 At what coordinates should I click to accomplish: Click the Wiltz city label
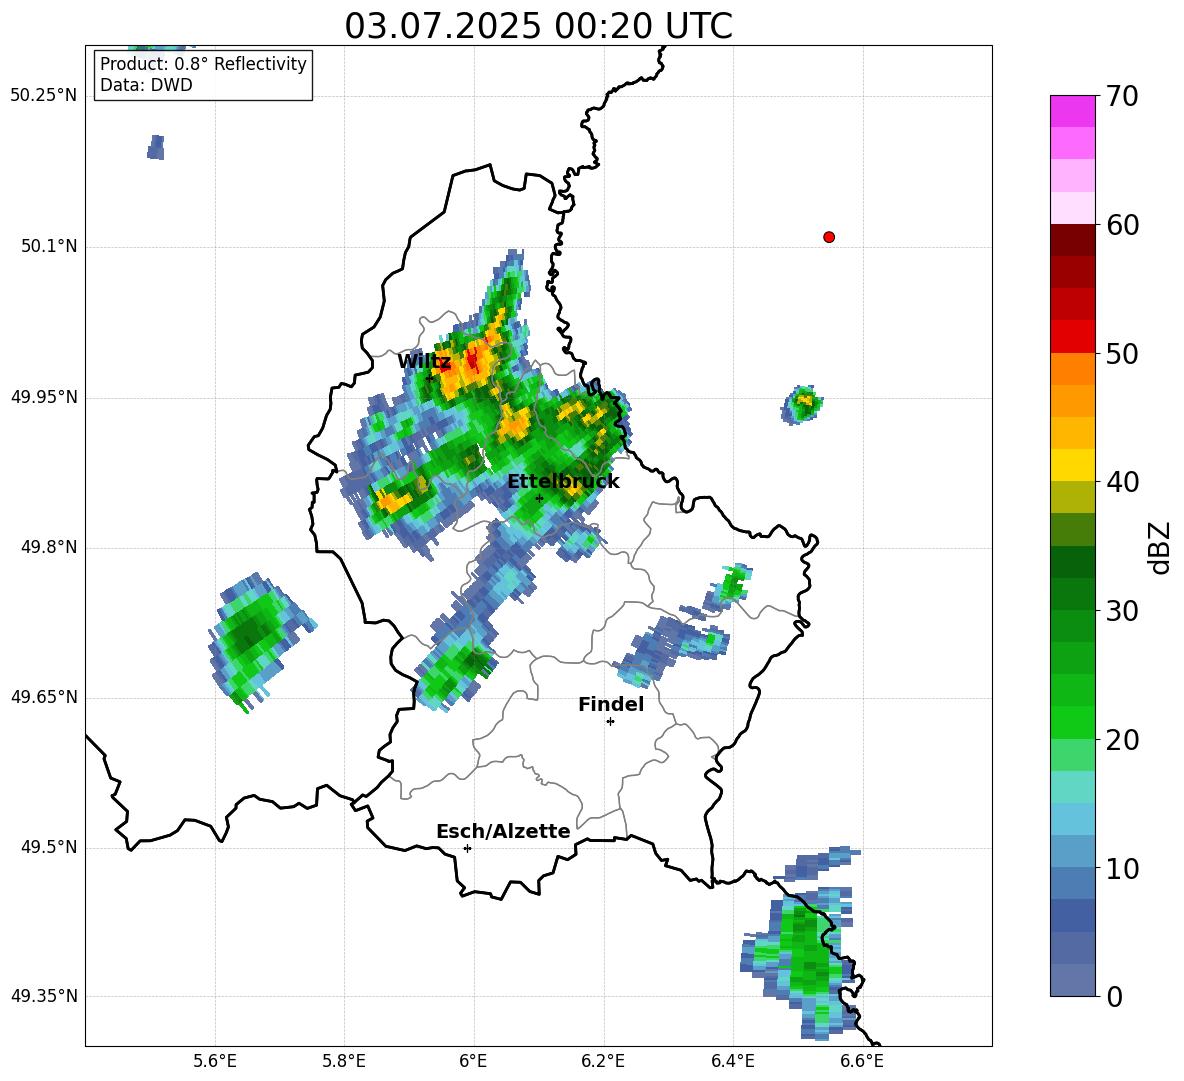pos(424,362)
